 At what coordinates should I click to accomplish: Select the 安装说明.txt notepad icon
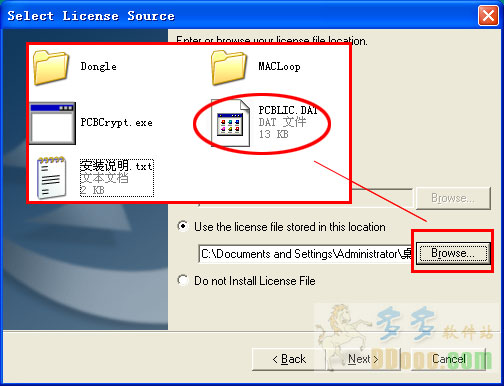pyautogui.click(x=51, y=178)
